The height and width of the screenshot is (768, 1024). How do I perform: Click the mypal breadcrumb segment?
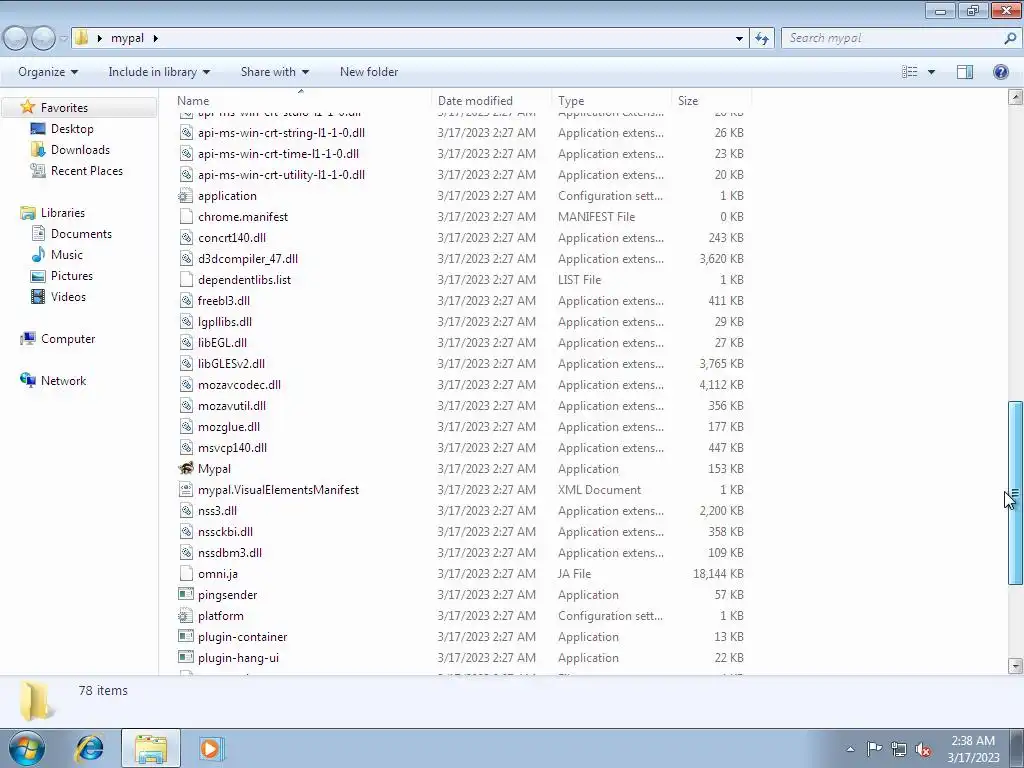pos(127,38)
